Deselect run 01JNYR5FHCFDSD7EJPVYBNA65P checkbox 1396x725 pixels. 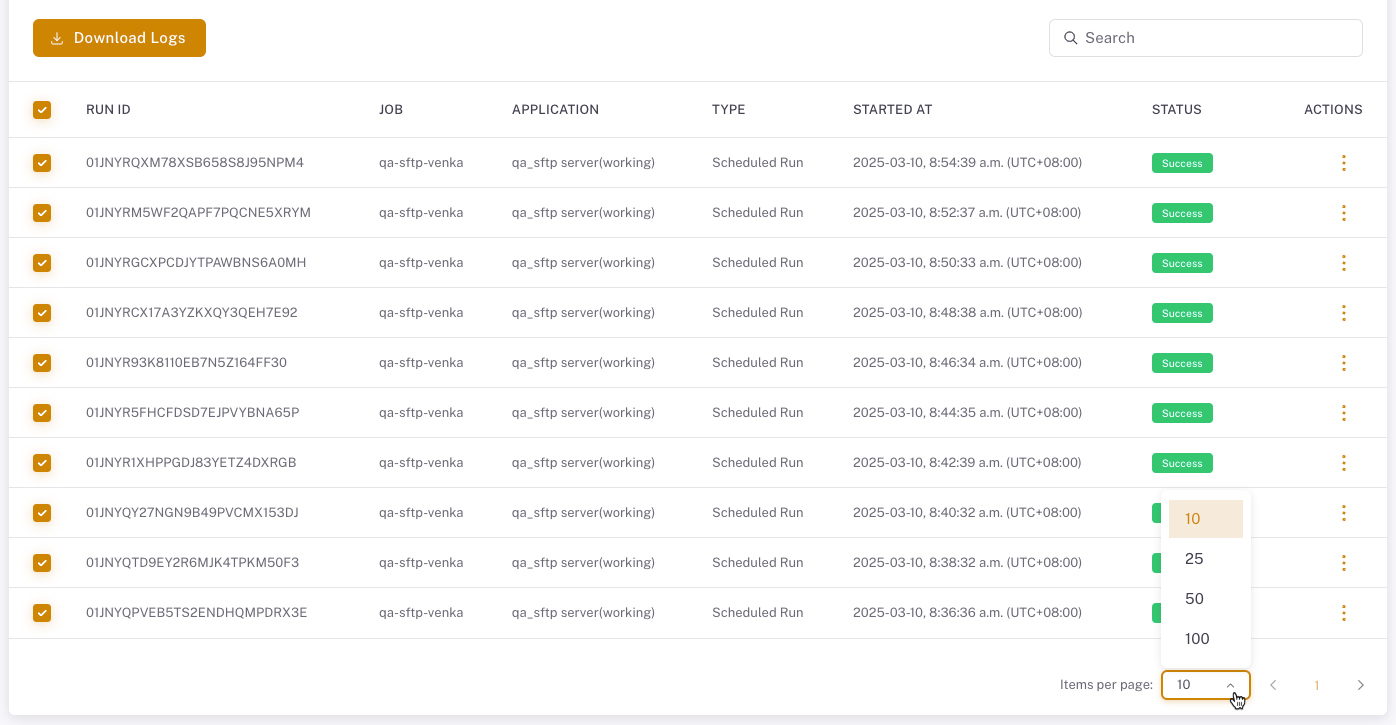coord(42,413)
